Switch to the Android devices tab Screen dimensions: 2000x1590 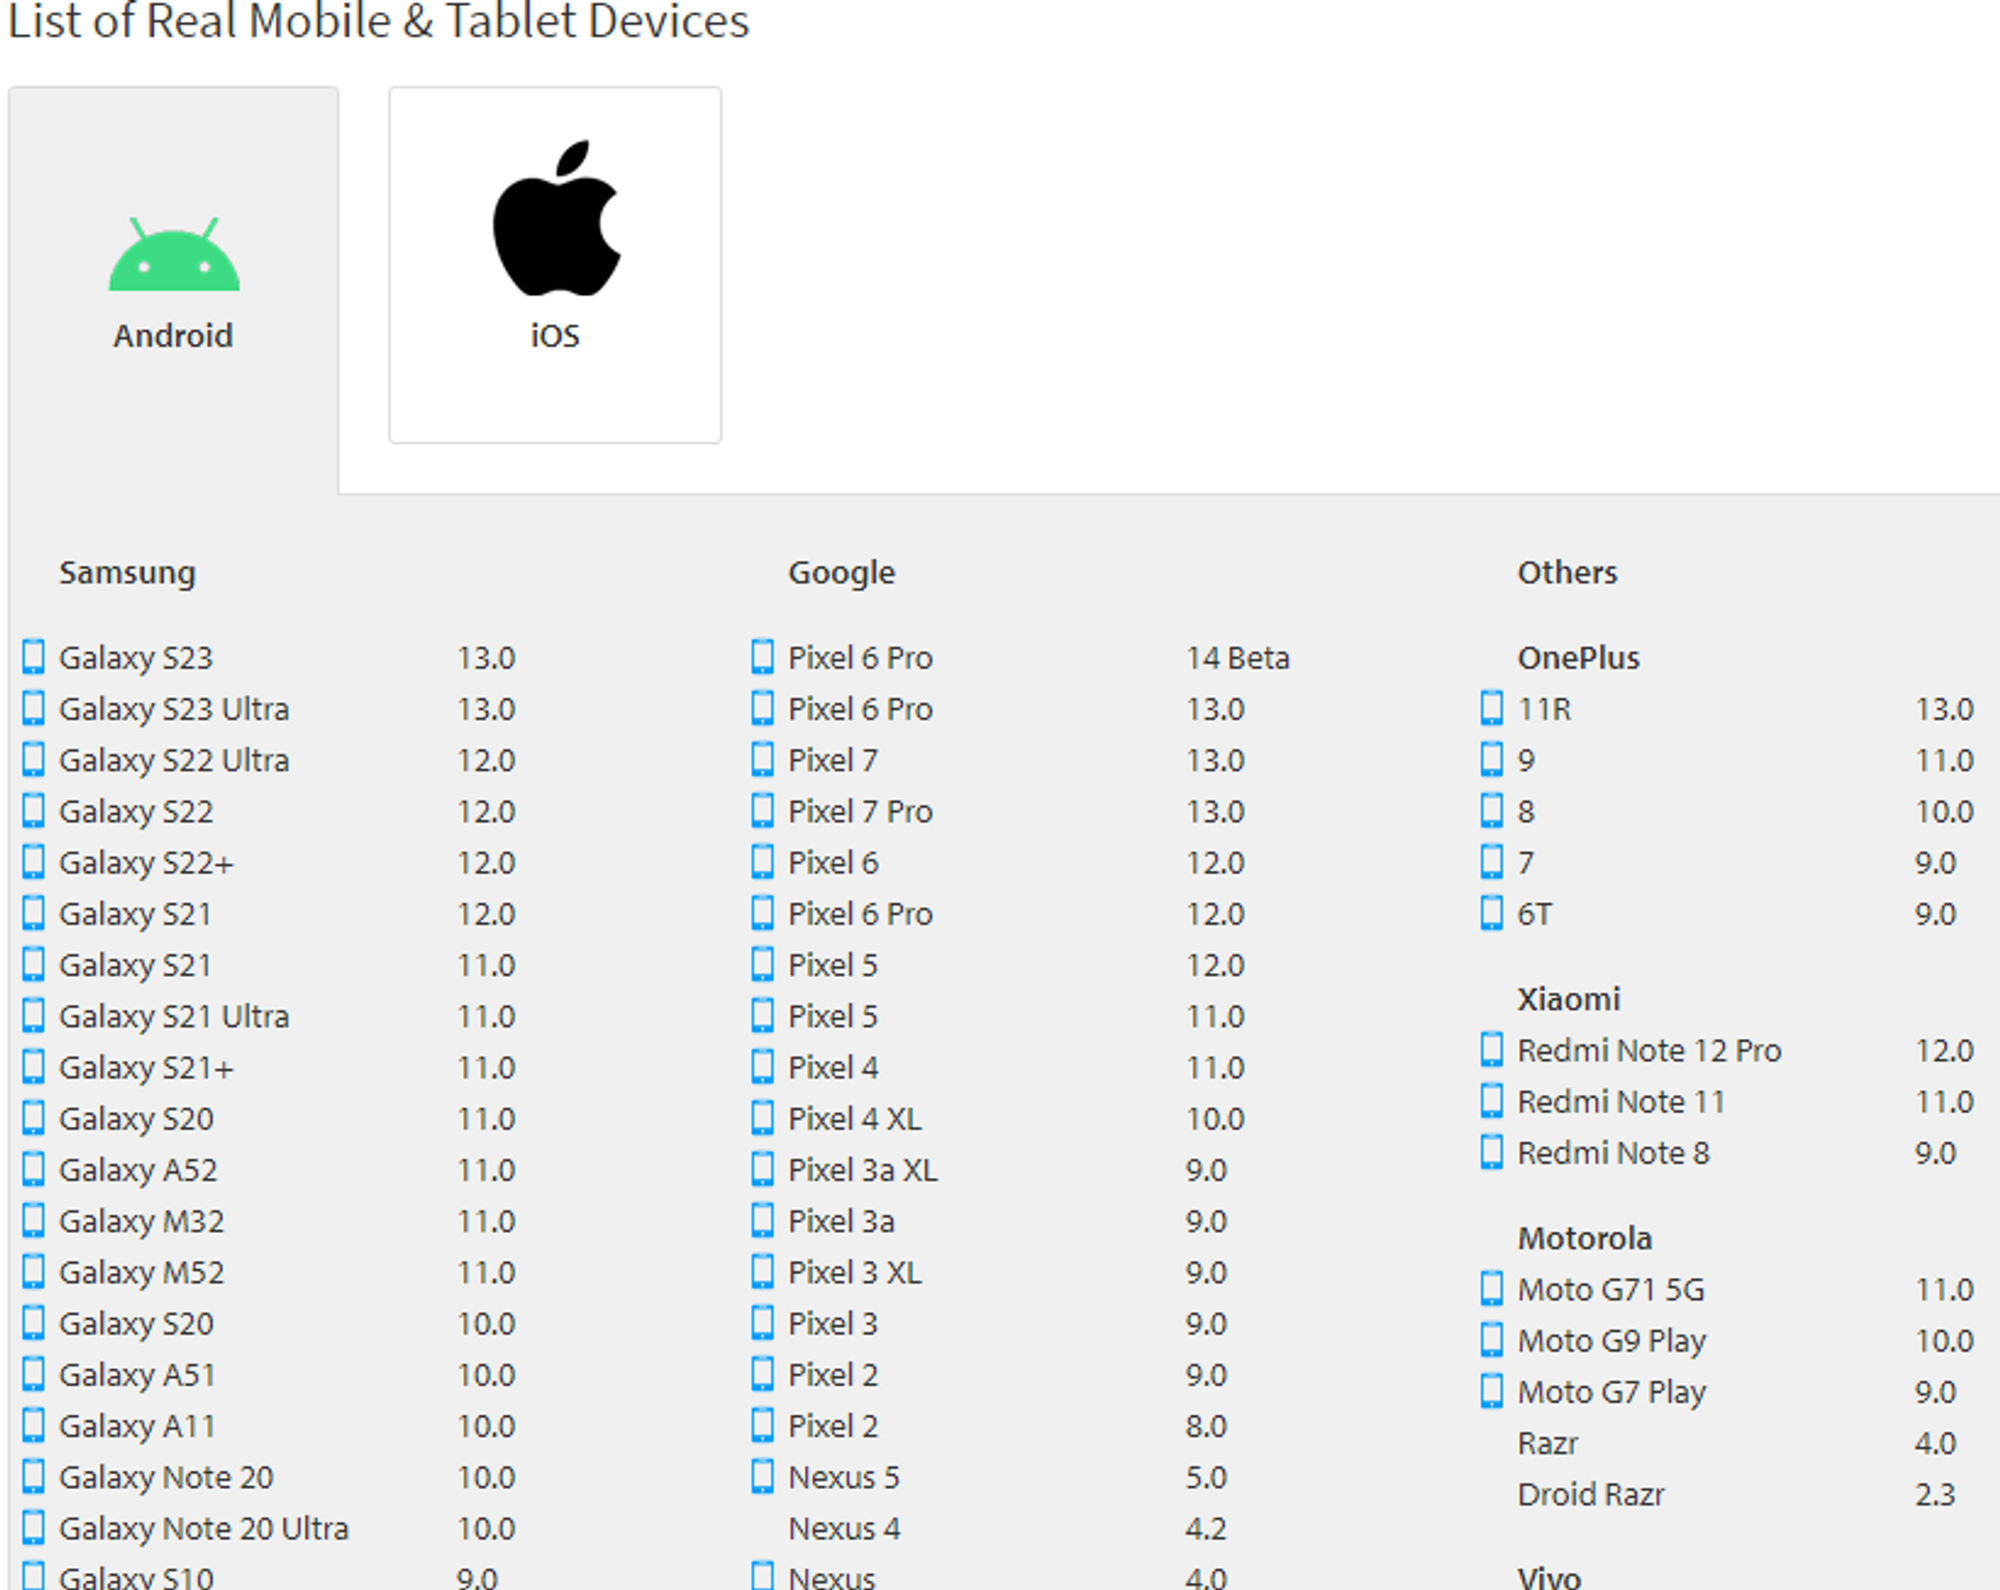pyautogui.click(x=174, y=290)
